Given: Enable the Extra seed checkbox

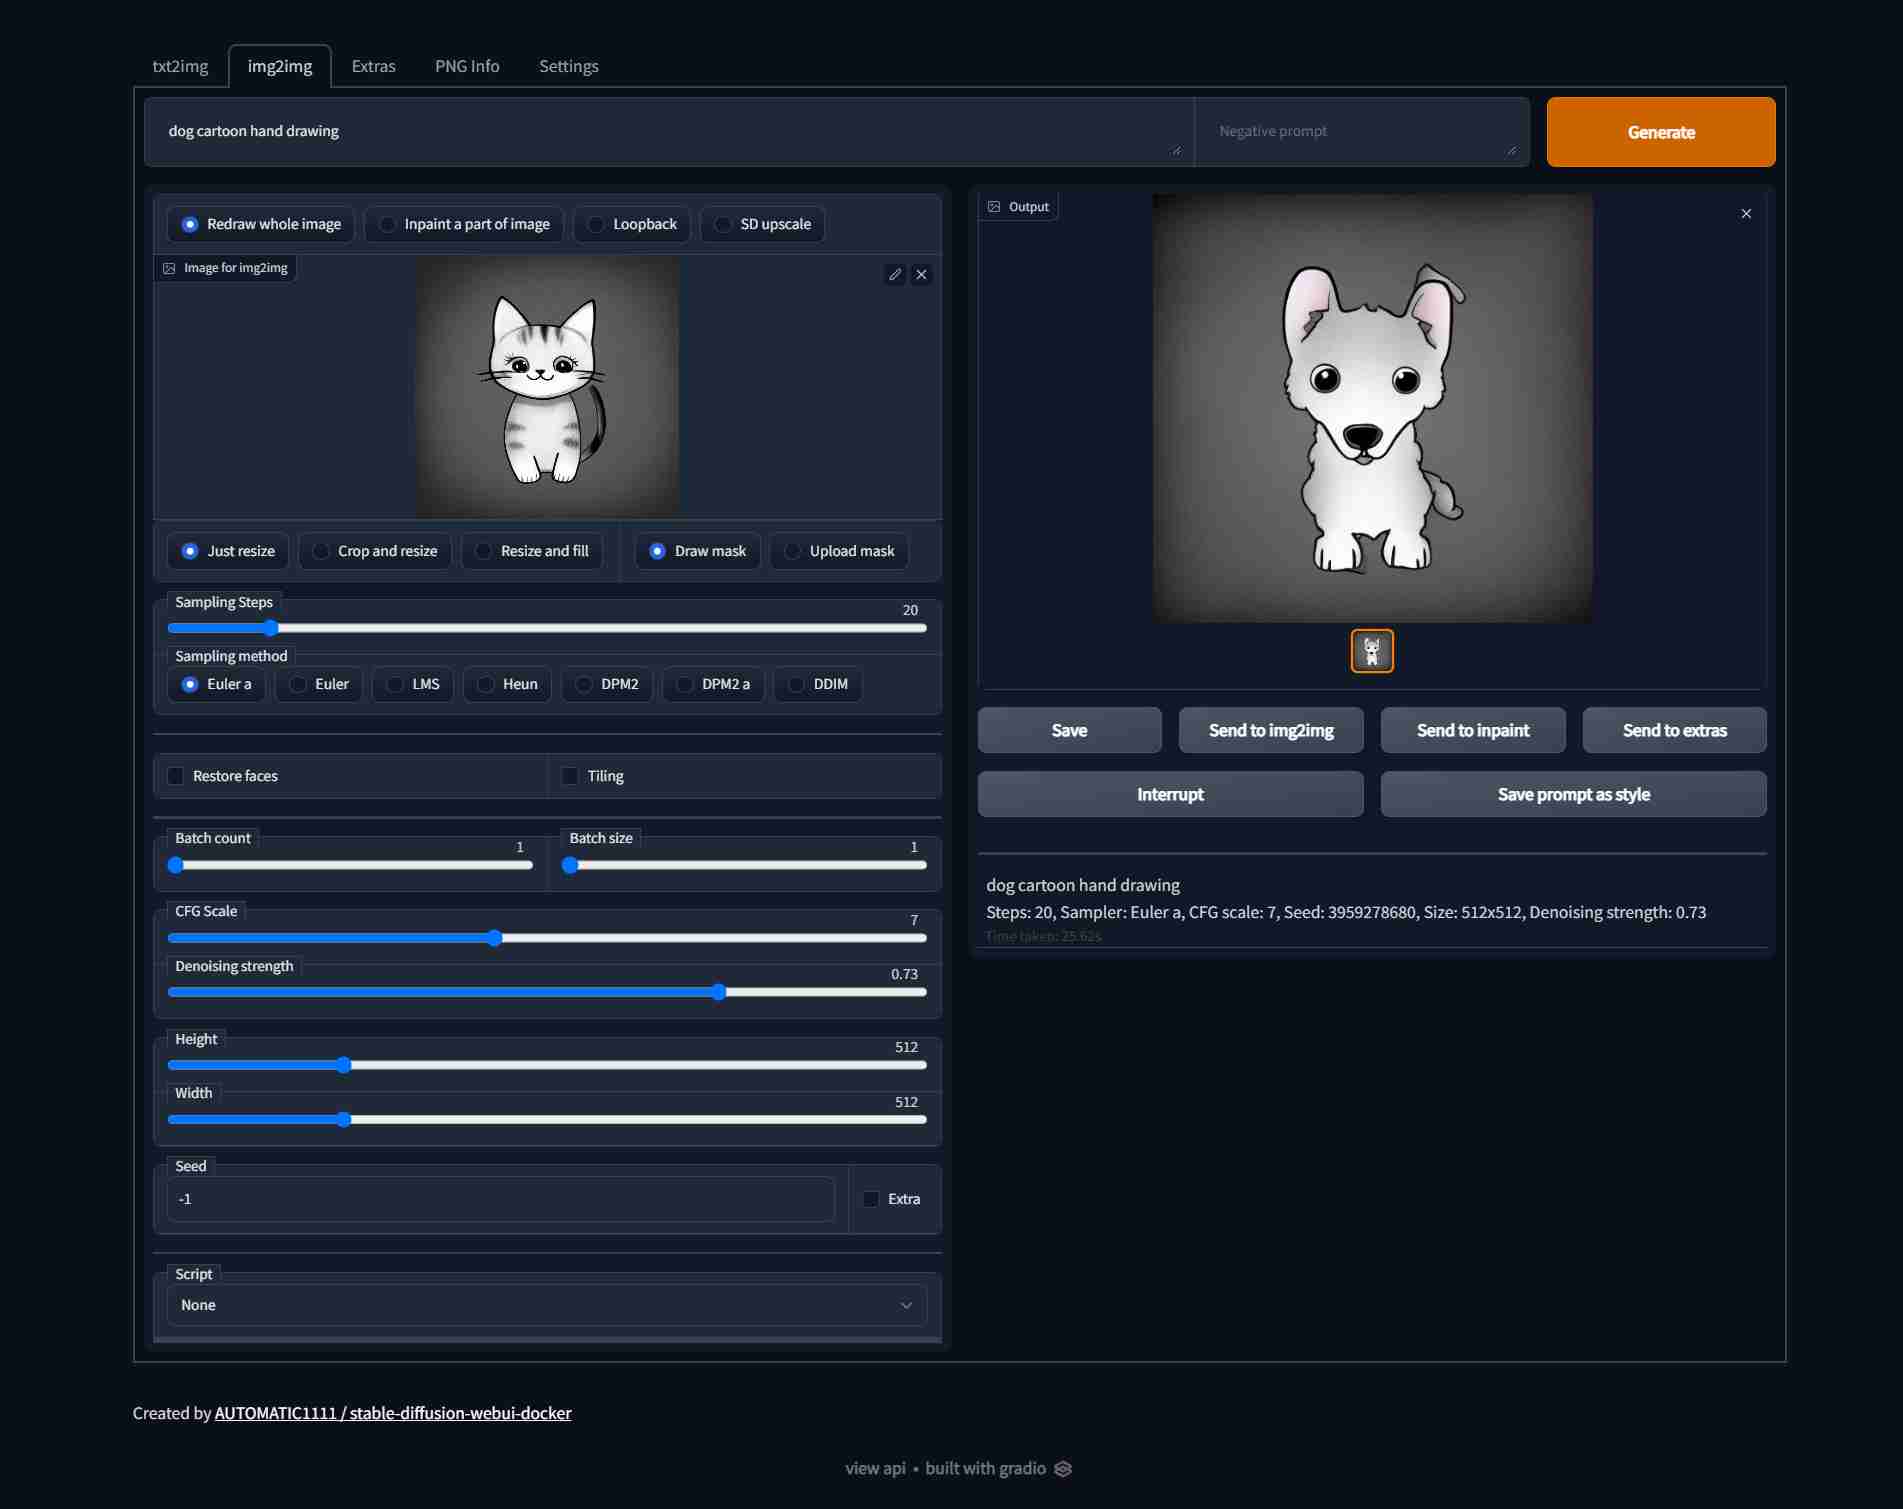Looking at the screenshot, I should [x=869, y=1198].
